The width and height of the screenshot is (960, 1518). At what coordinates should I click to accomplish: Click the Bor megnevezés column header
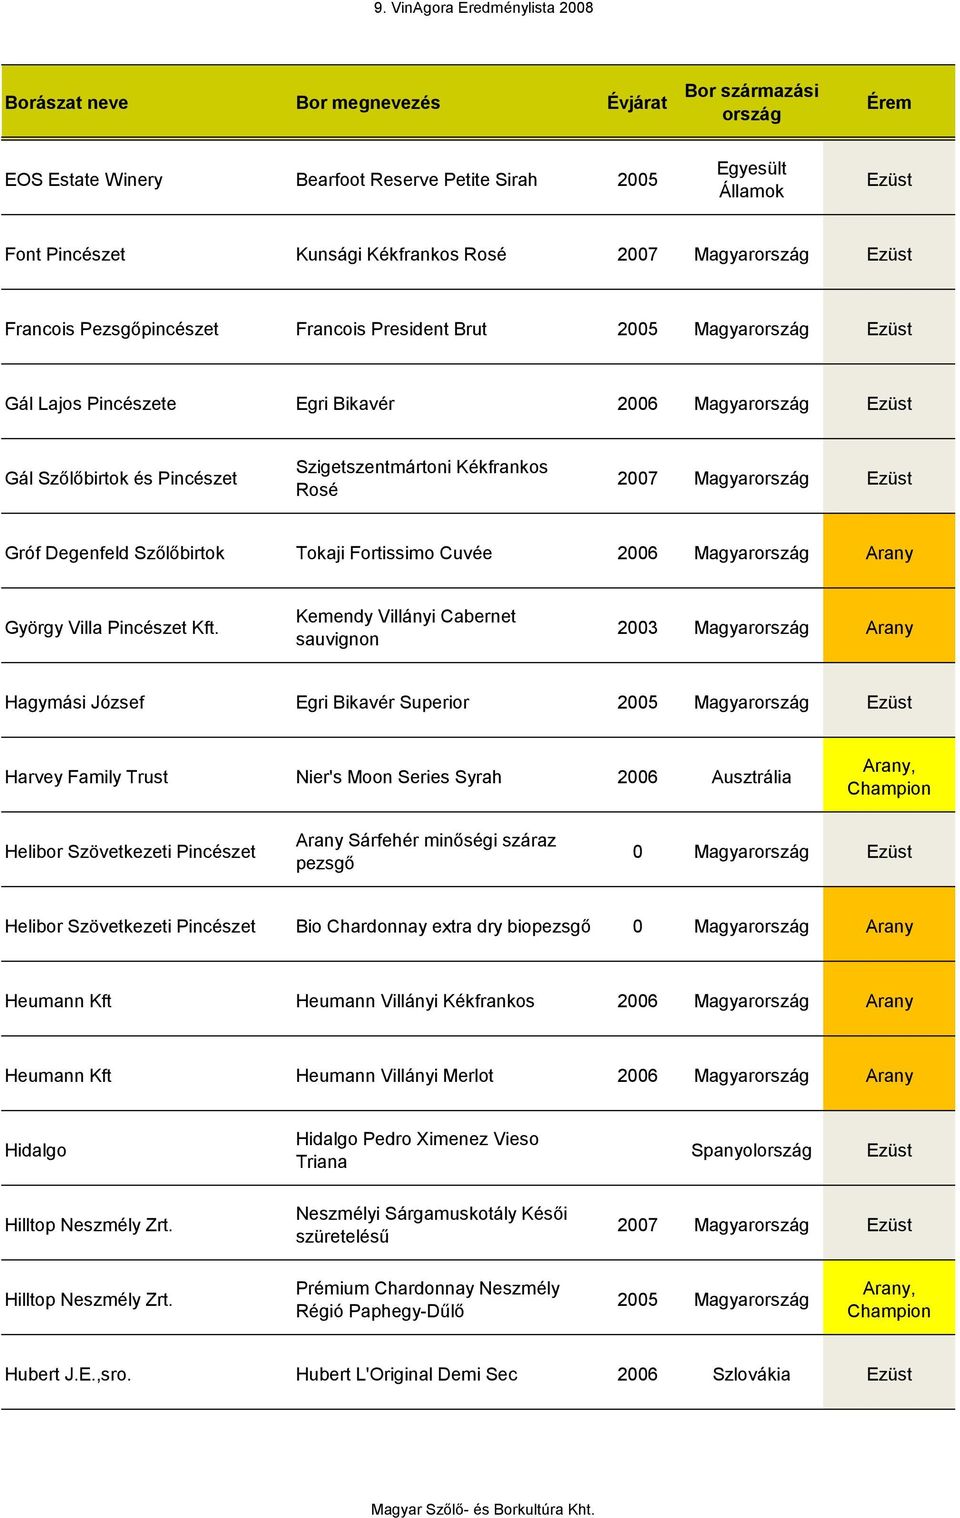(367, 102)
